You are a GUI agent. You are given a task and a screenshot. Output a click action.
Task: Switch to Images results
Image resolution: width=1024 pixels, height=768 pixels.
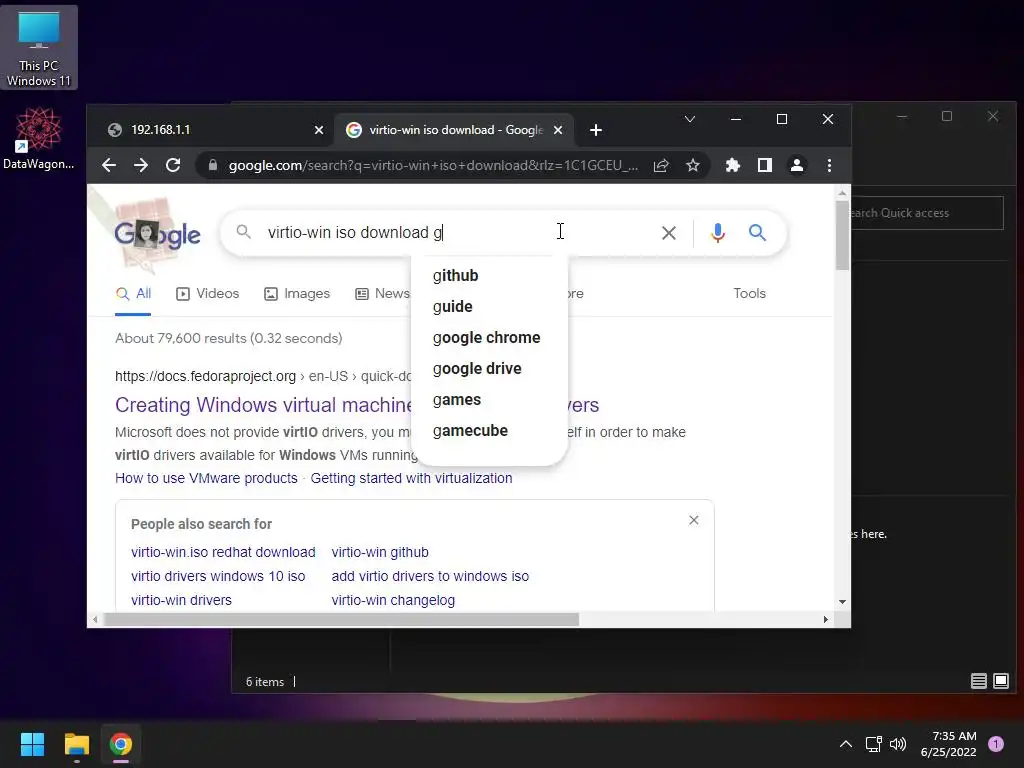pos(296,294)
